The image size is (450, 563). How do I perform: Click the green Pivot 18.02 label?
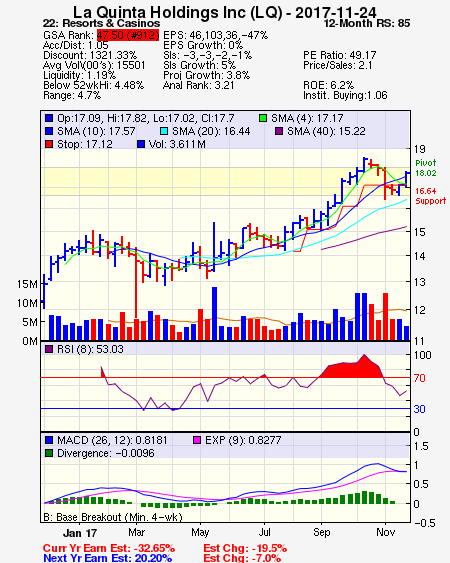click(426, 168)
